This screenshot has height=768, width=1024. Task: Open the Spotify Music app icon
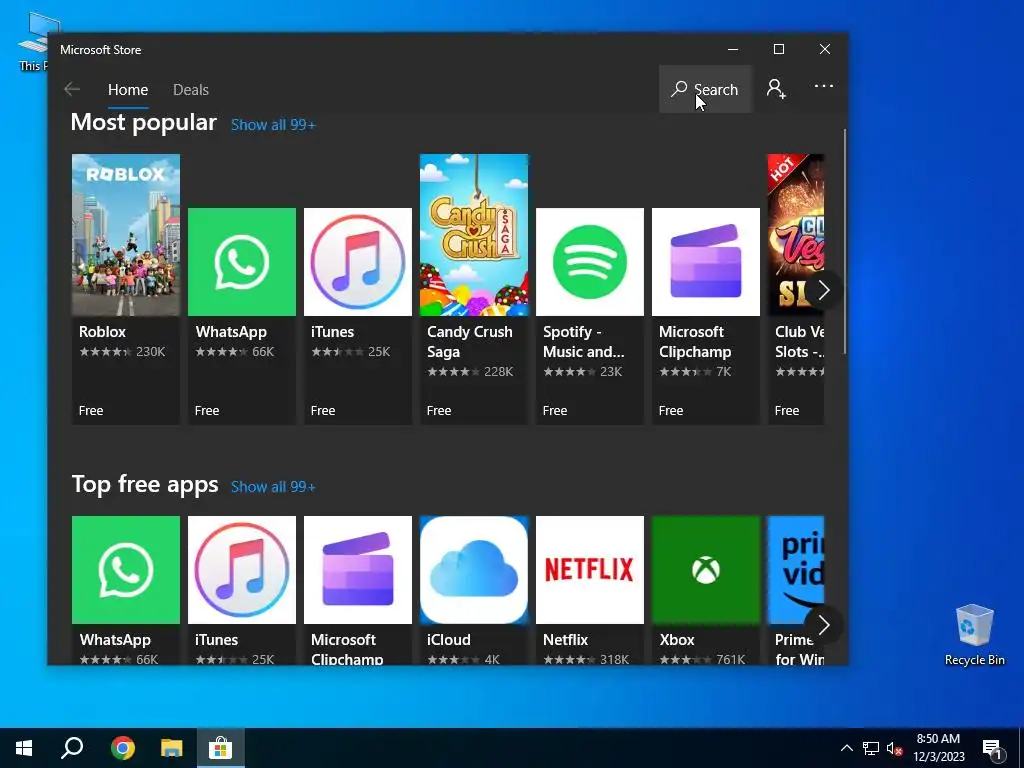click(590, 262)
